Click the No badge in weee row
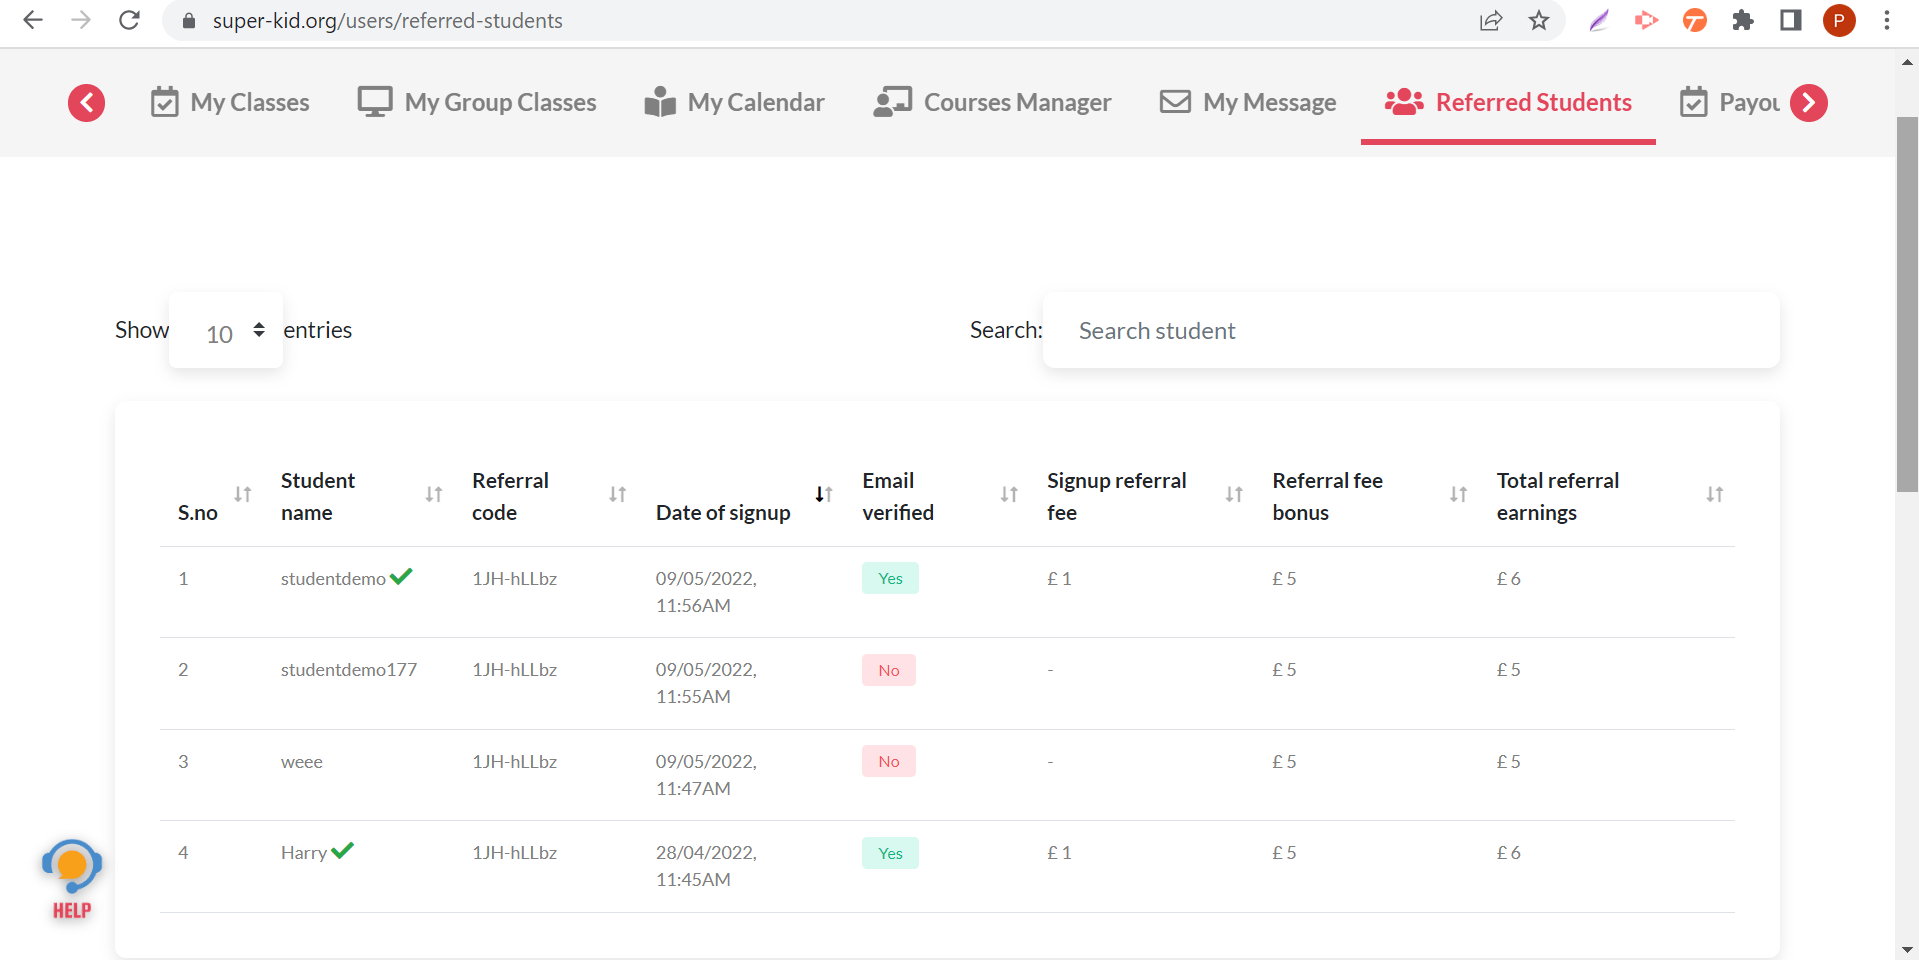1919x960 pixels. tap(889, 761)
